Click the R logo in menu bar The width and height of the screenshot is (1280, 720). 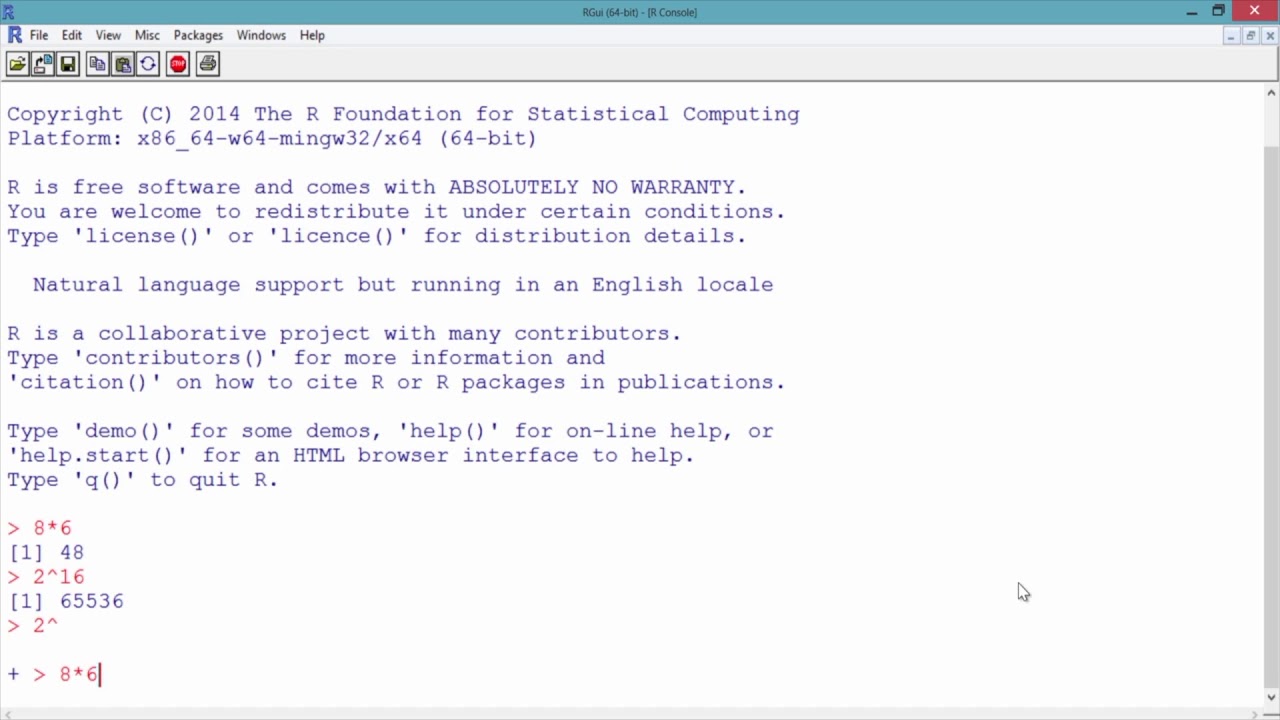click(15, 35)
